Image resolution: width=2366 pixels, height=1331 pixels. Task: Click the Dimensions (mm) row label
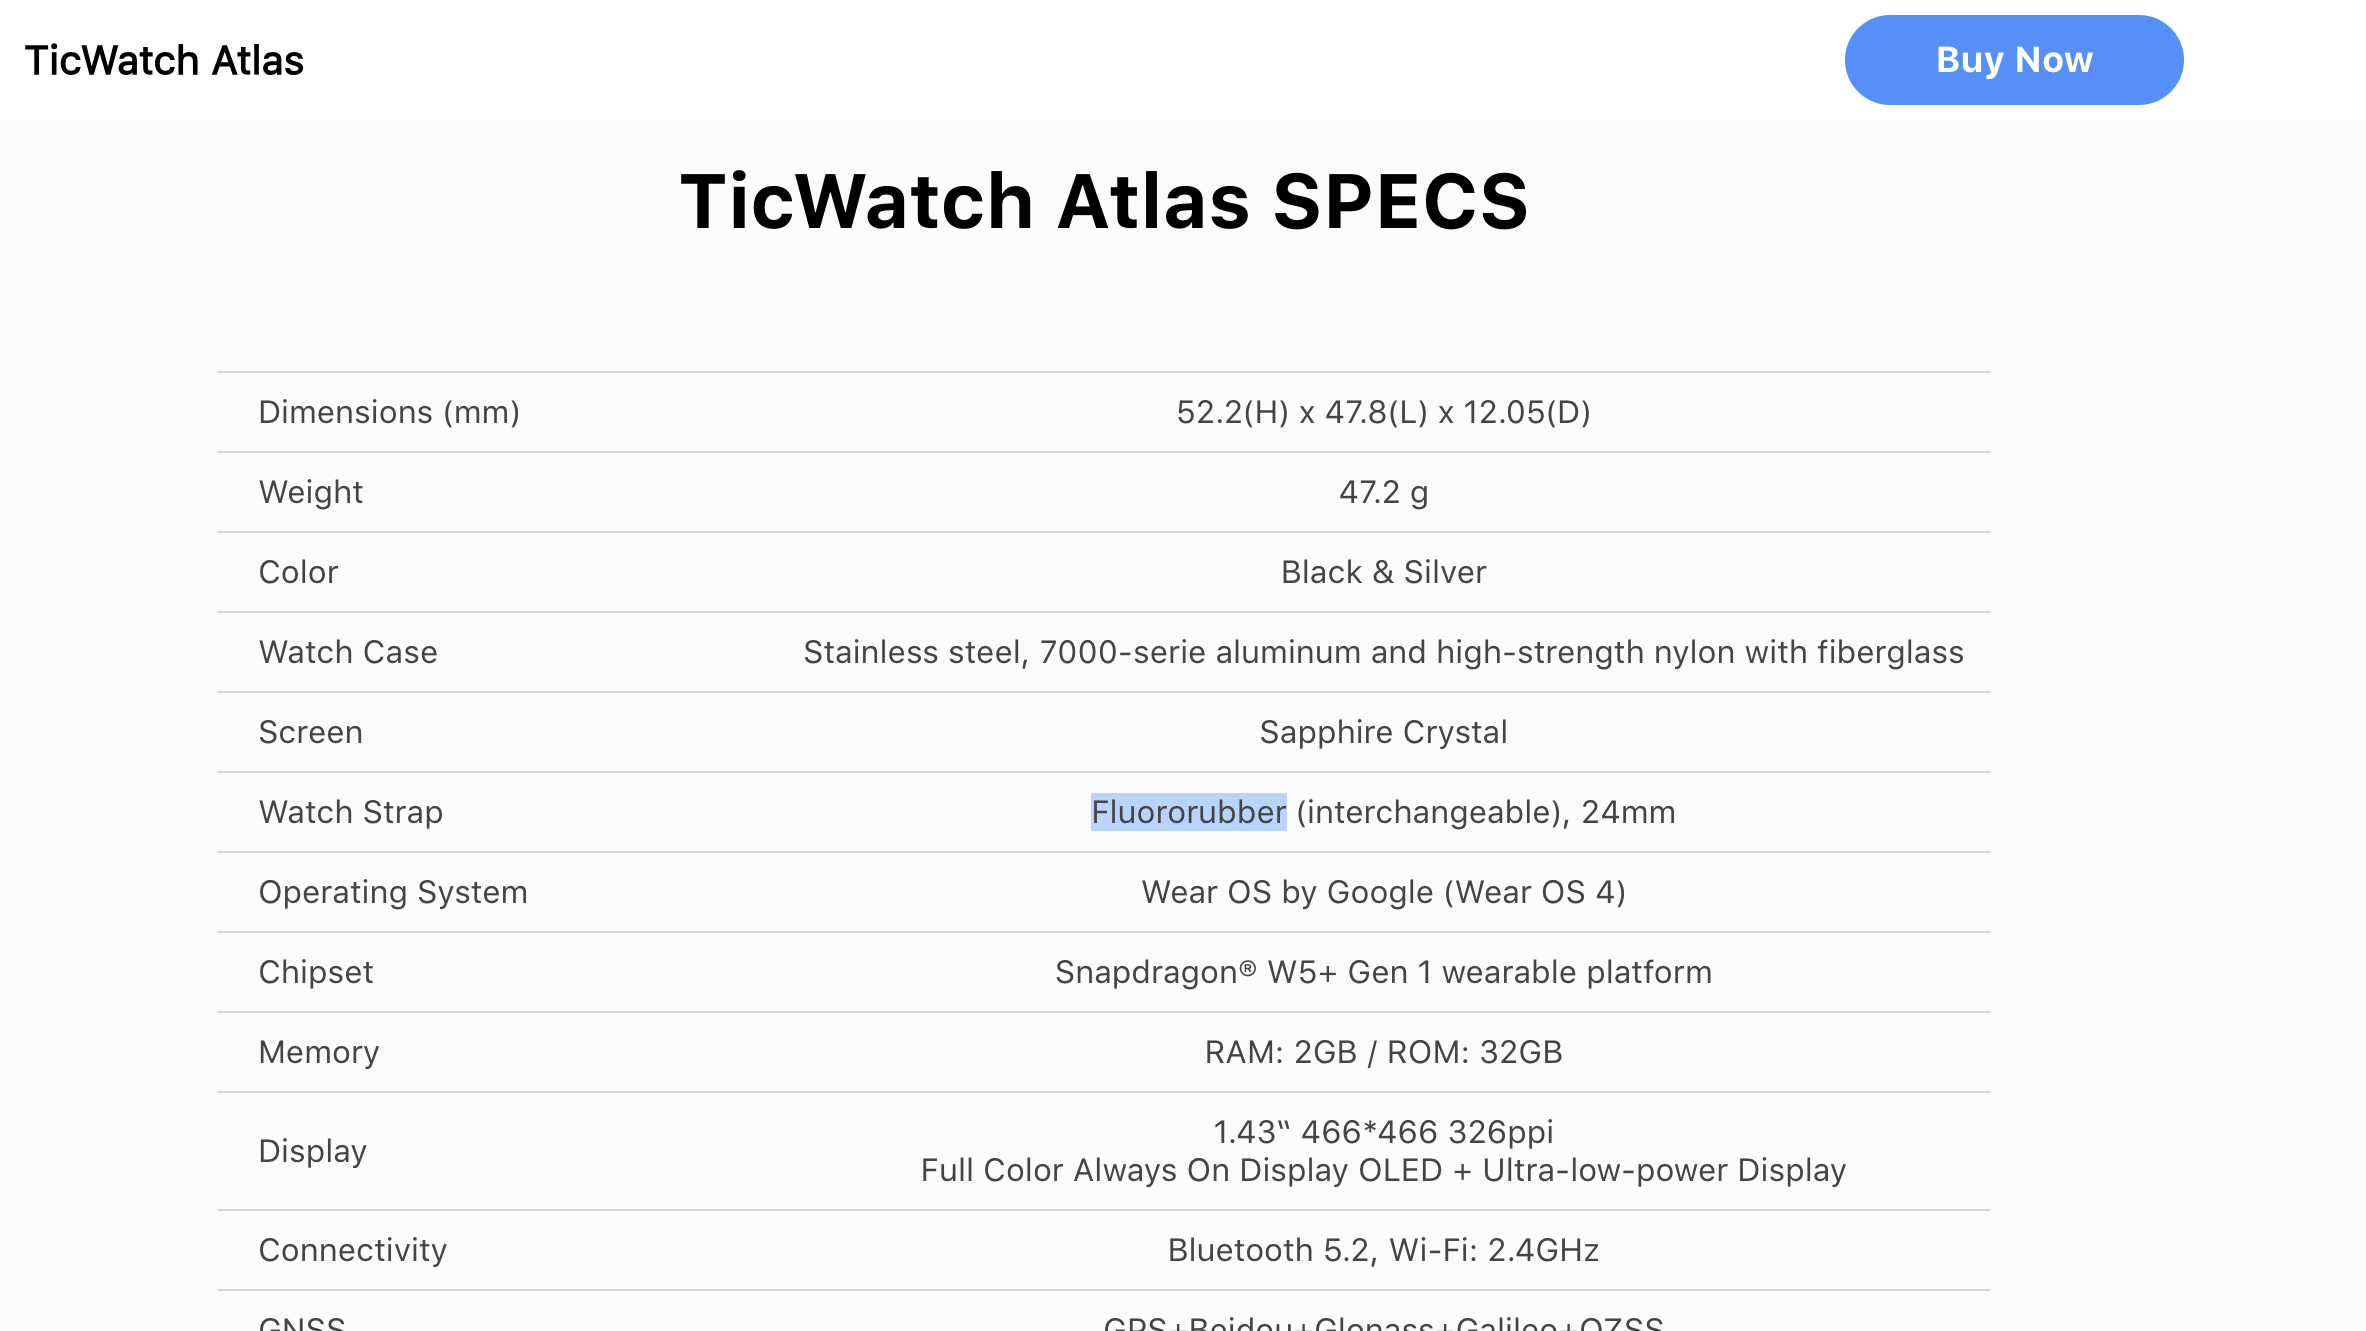click(389, 412)
